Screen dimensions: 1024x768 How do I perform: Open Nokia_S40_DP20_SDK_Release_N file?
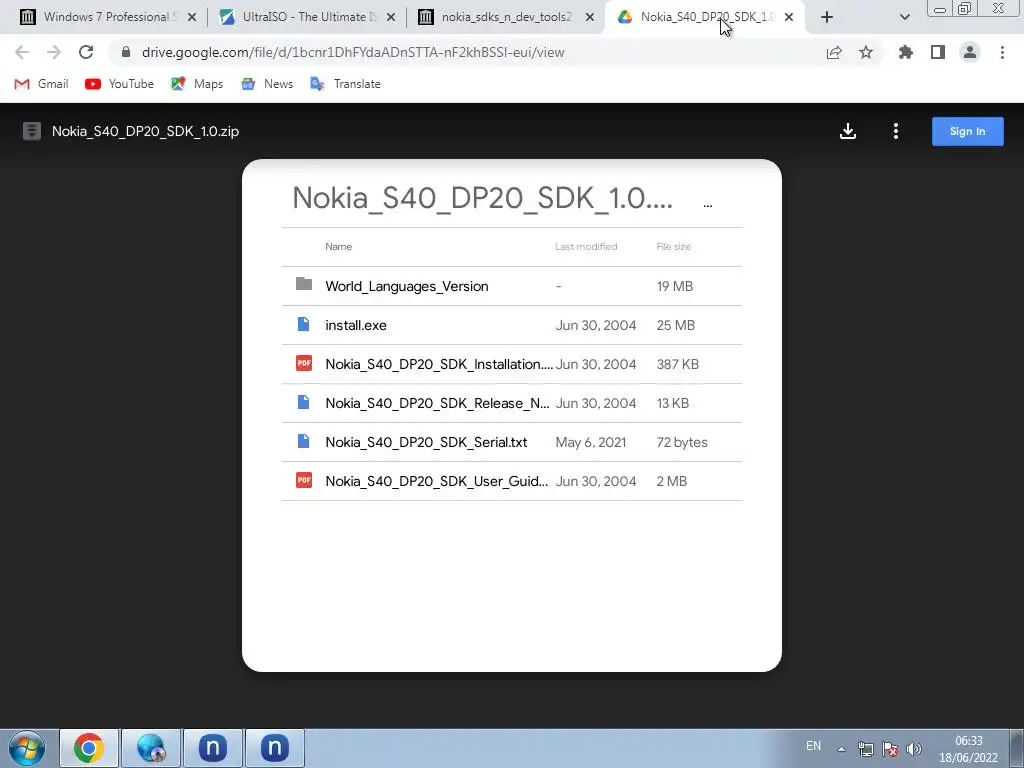tap(511, 403)
